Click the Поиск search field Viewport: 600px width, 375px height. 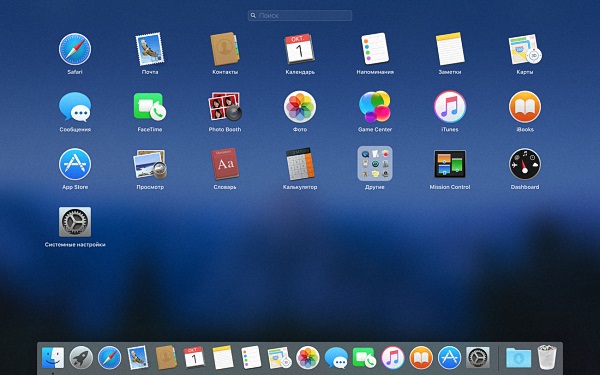[x=300, y=15]
